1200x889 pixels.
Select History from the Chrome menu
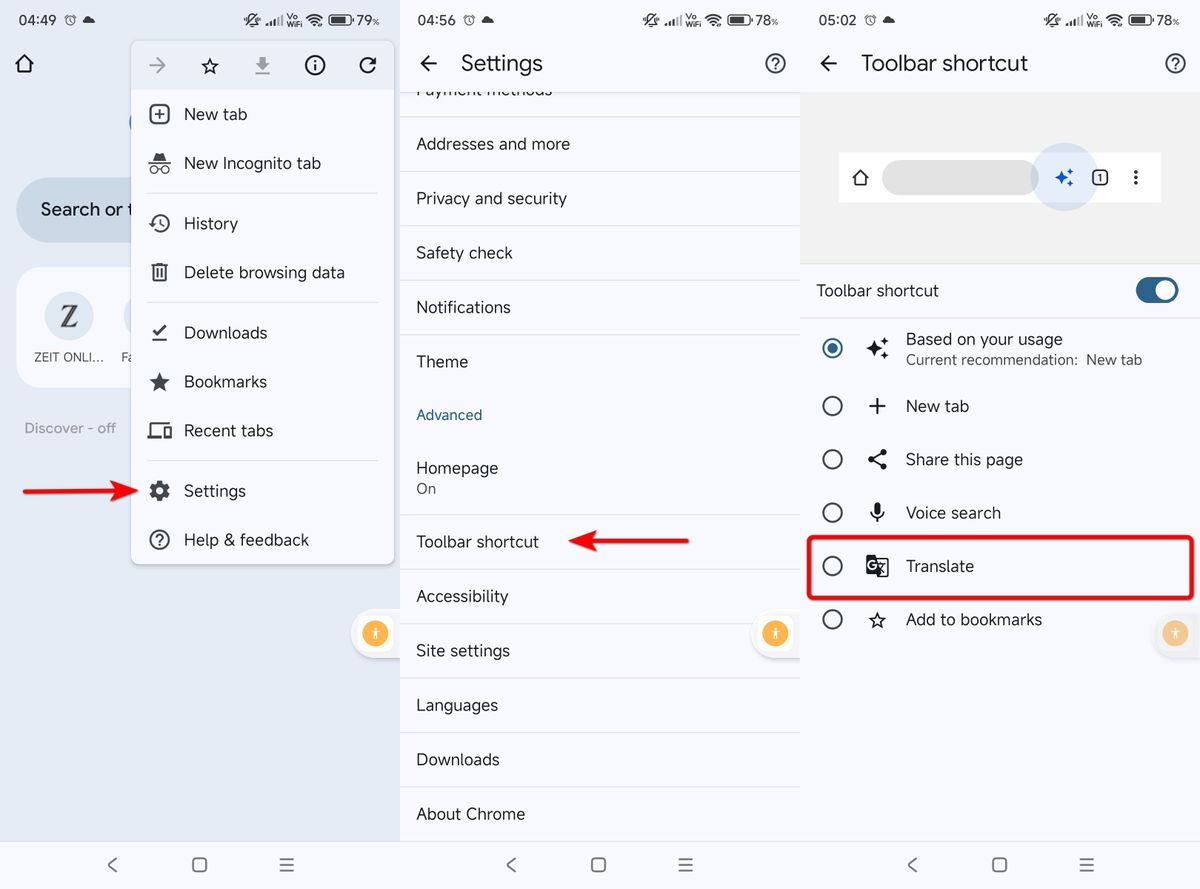click(x=210, y=223)
